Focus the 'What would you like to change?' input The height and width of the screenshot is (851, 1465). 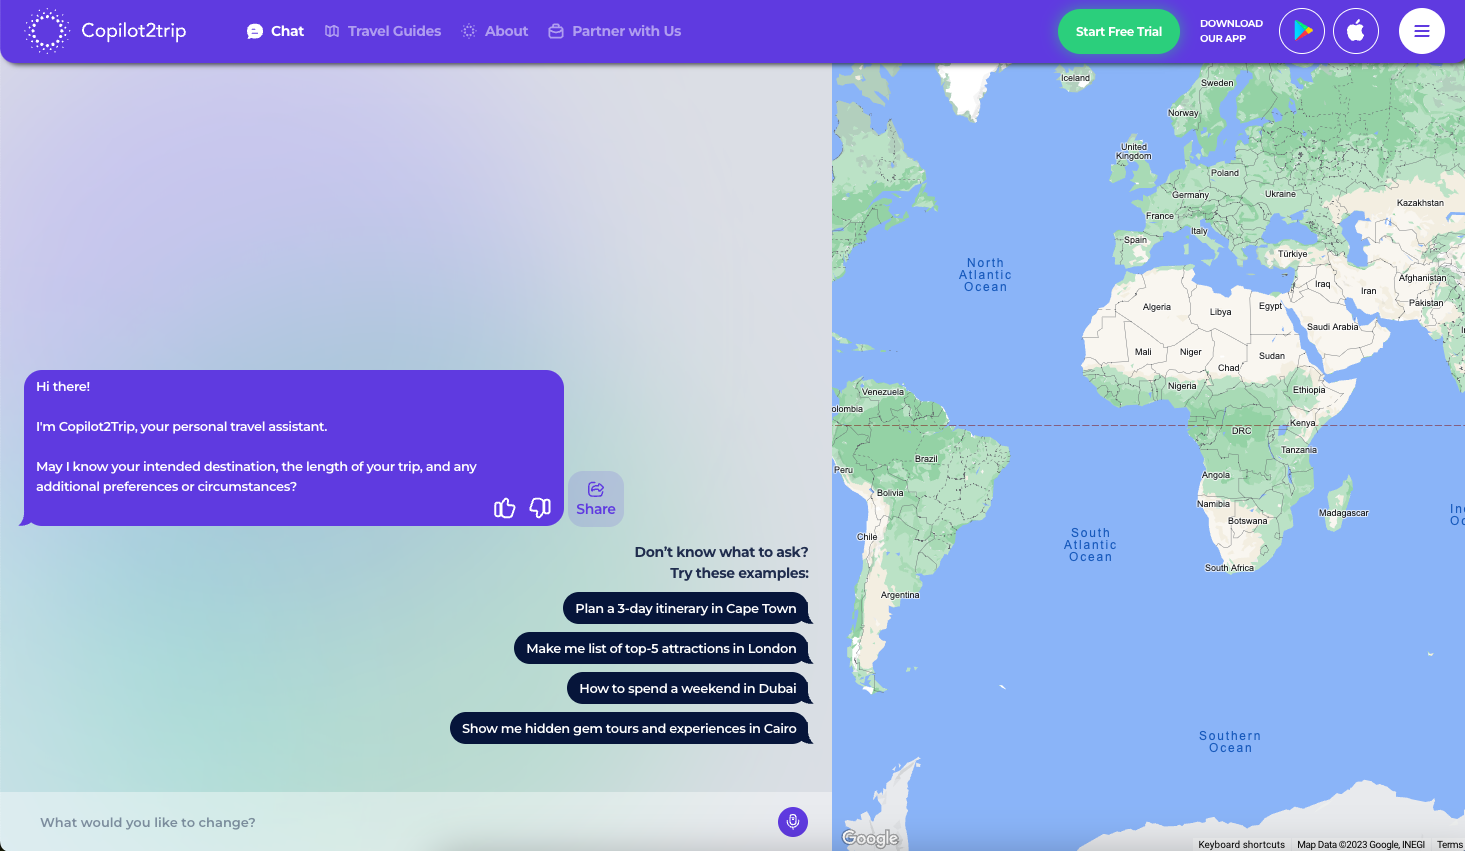point(400,822)
